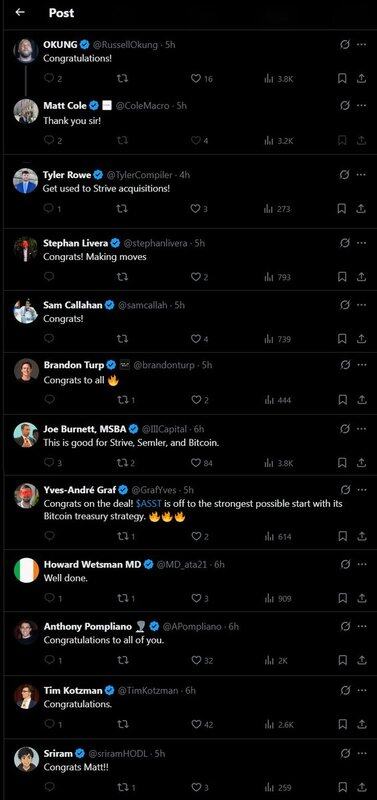
Task: Open Joe Burnett, MSBA profile name
Action: (85, 429)
